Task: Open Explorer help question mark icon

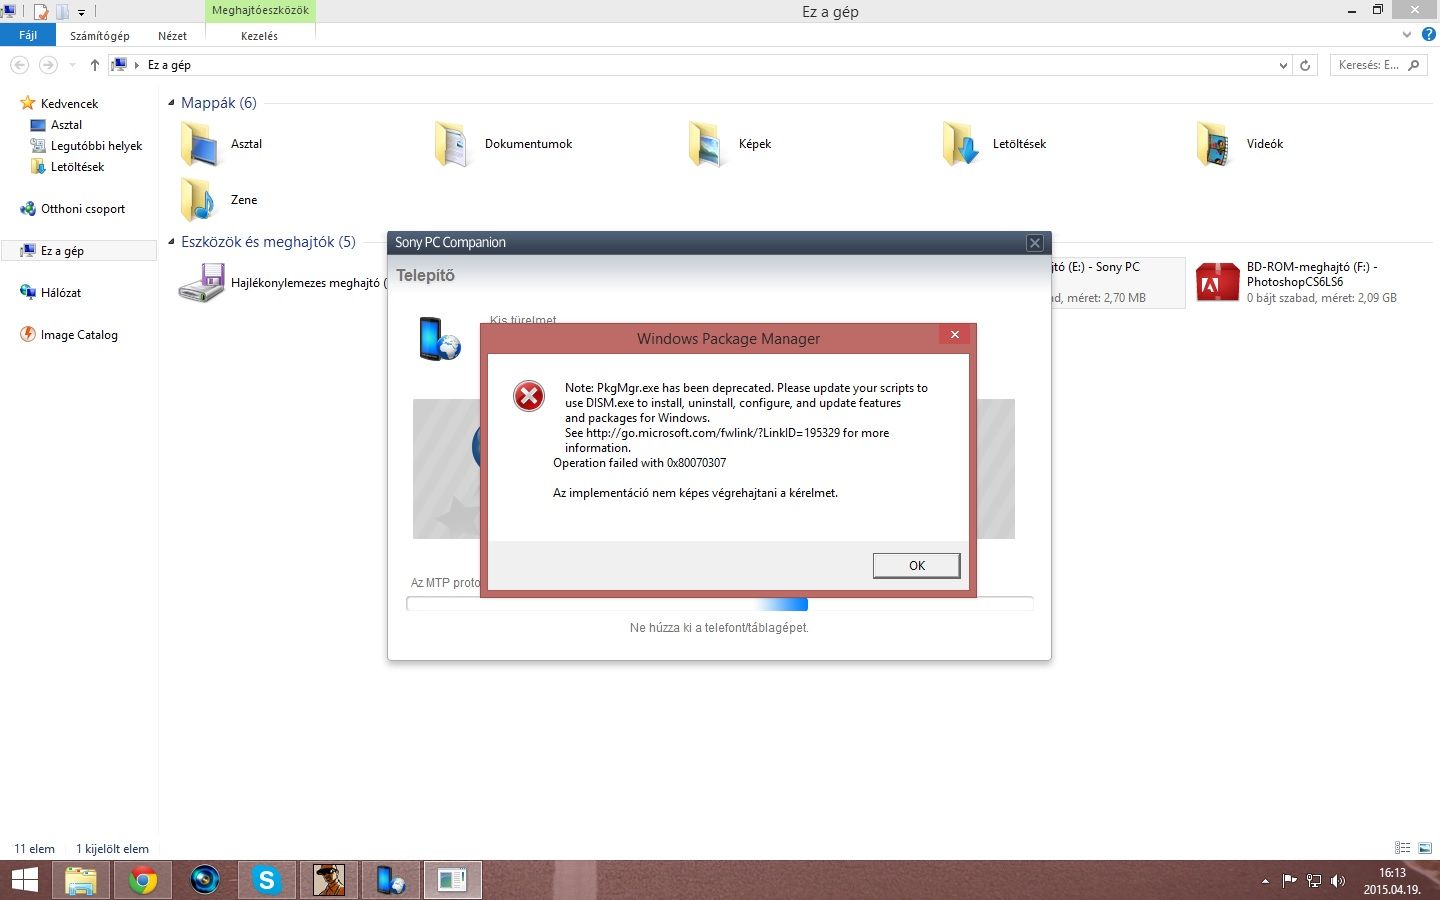Action: (1429, 34)
